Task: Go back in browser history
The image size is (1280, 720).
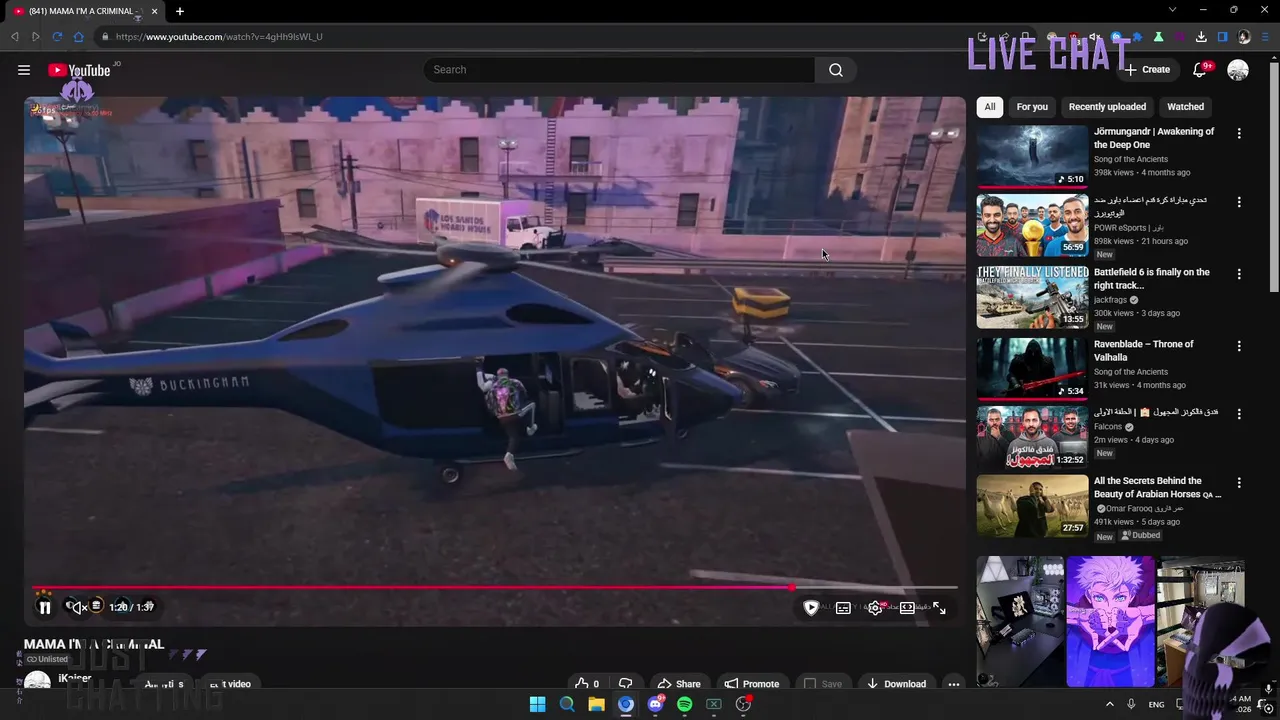Action: click(15, 37)
